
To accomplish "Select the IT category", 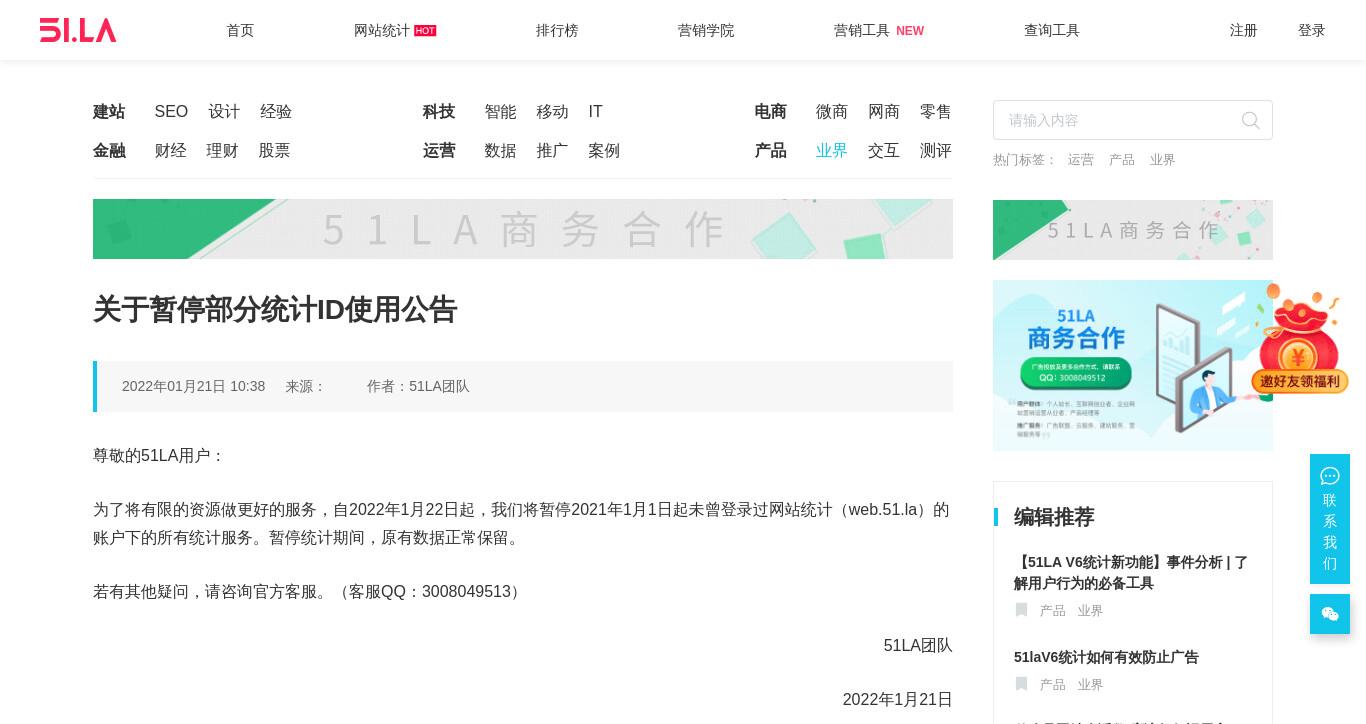I will point(595,112).
